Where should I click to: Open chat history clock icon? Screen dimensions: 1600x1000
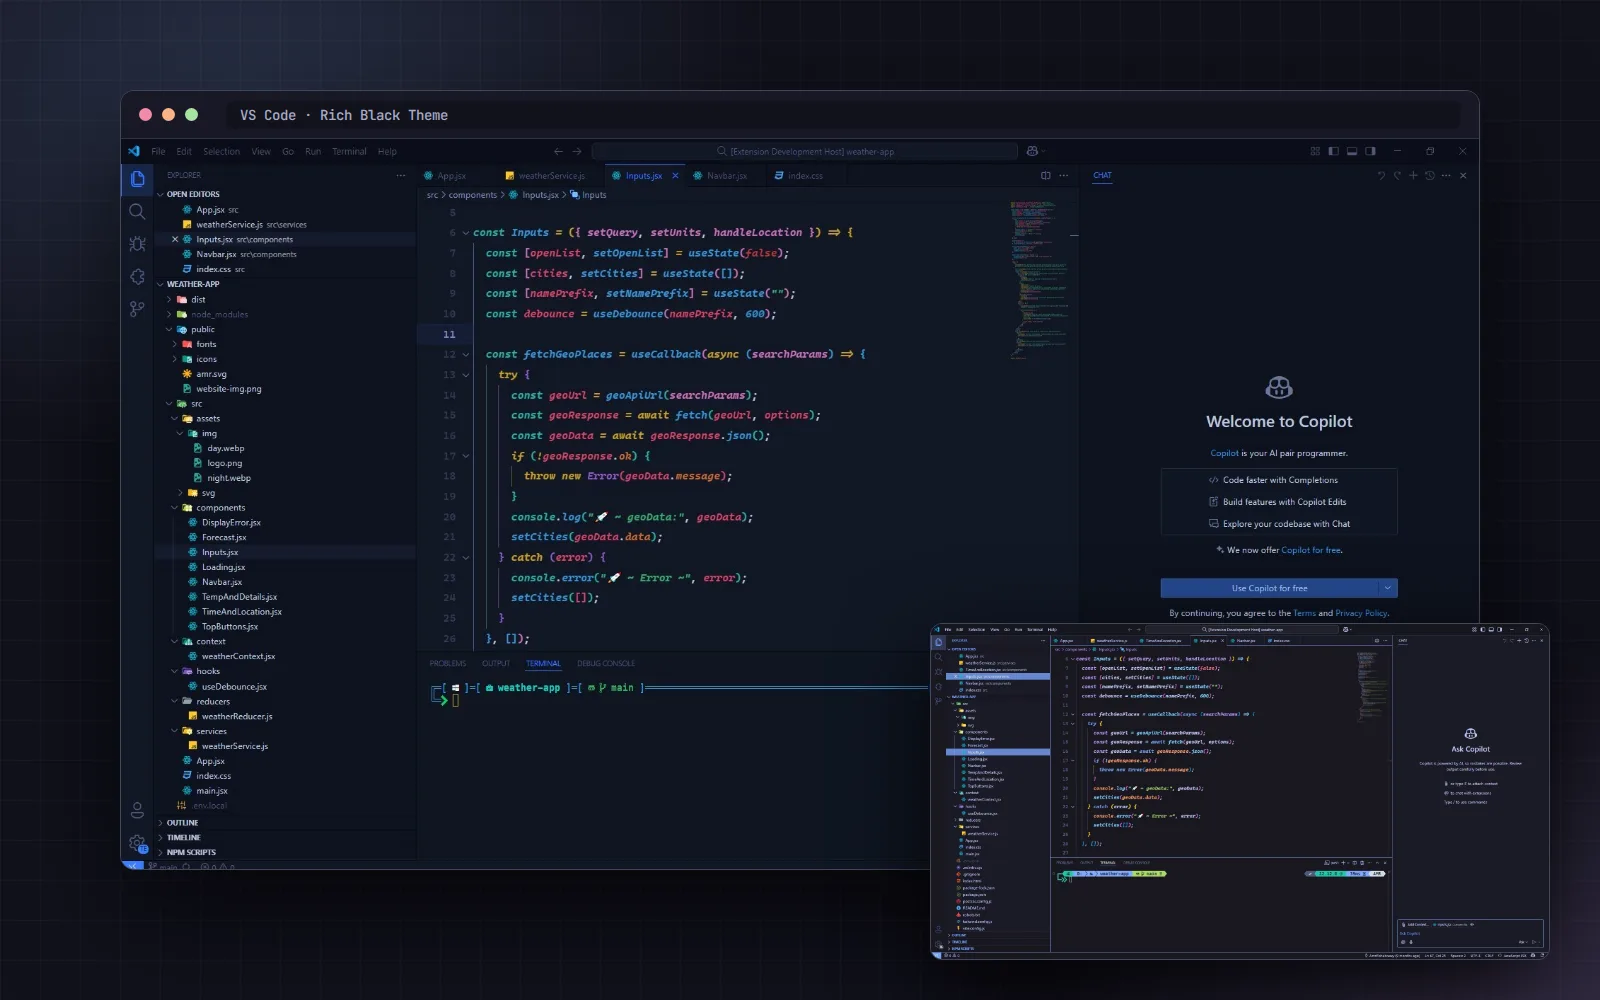tap(1430, 175)
